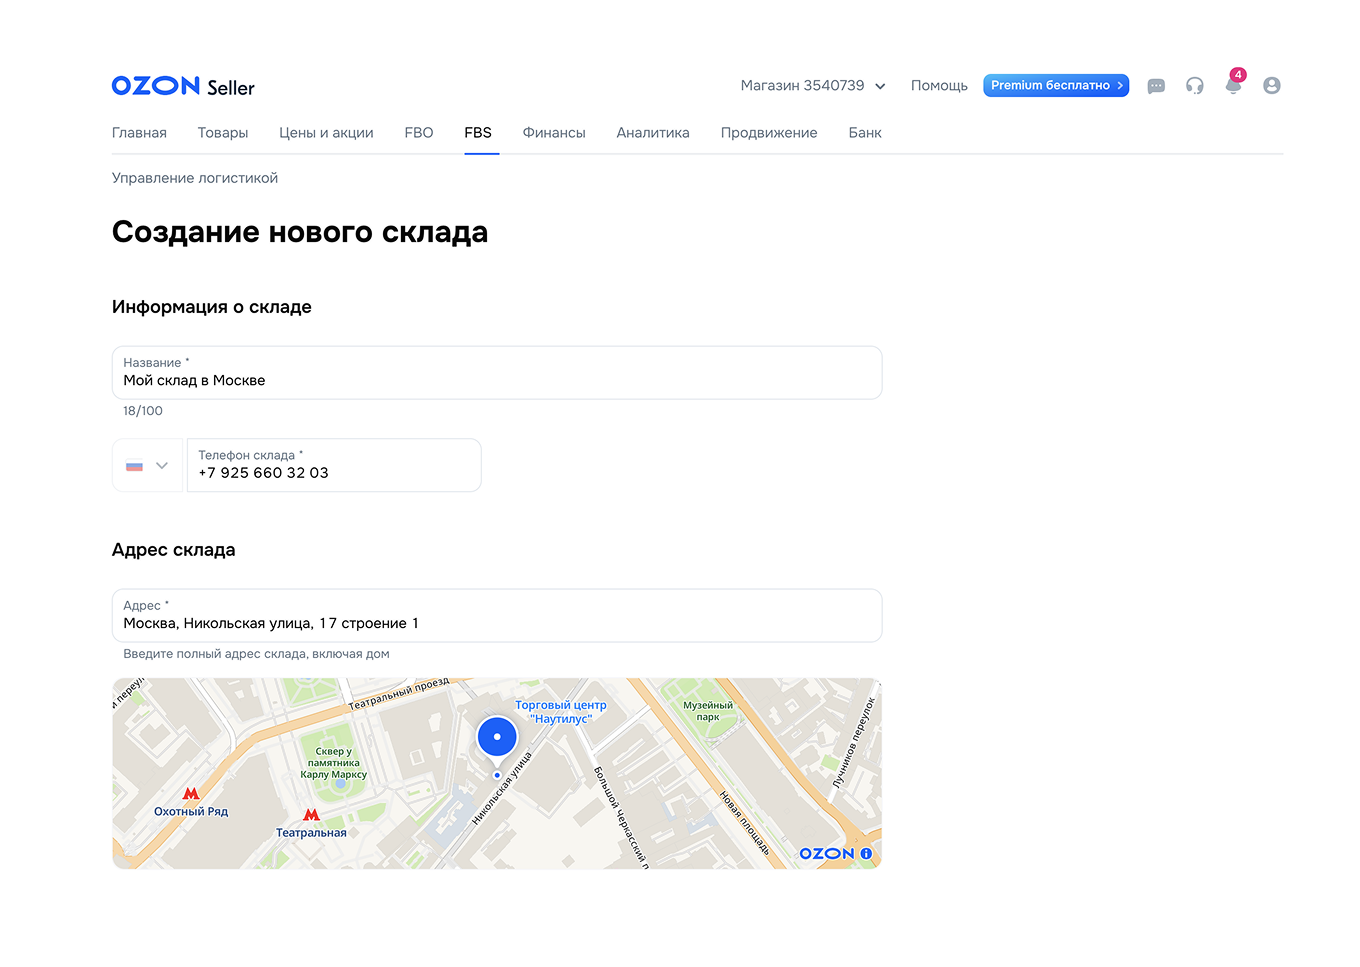Open the country flag dropdown for phone
1360x967 pixels.
147,465
